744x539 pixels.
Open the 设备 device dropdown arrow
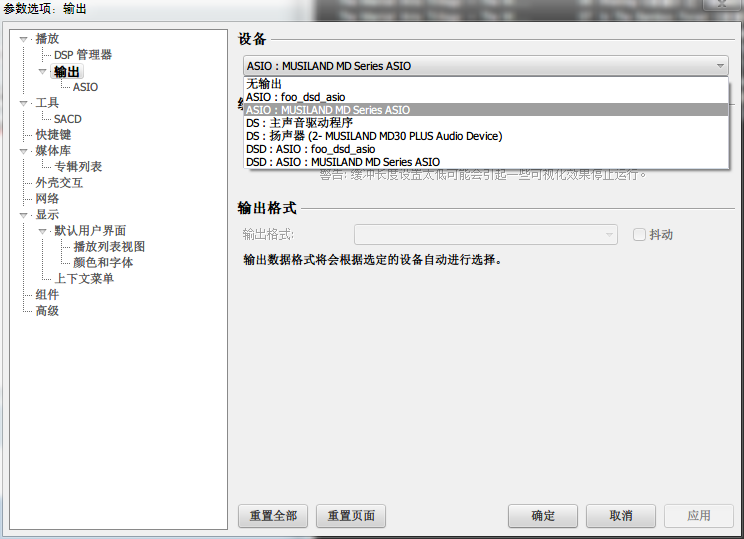721,66
